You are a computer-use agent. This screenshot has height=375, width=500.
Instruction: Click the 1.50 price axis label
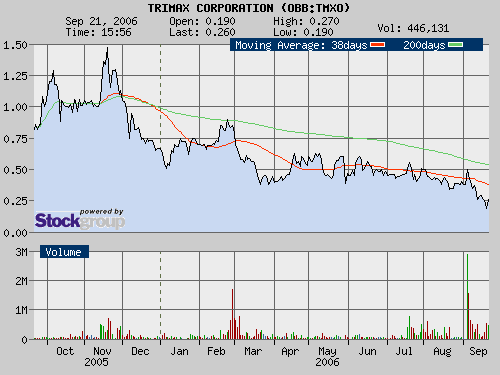[15, 45]
